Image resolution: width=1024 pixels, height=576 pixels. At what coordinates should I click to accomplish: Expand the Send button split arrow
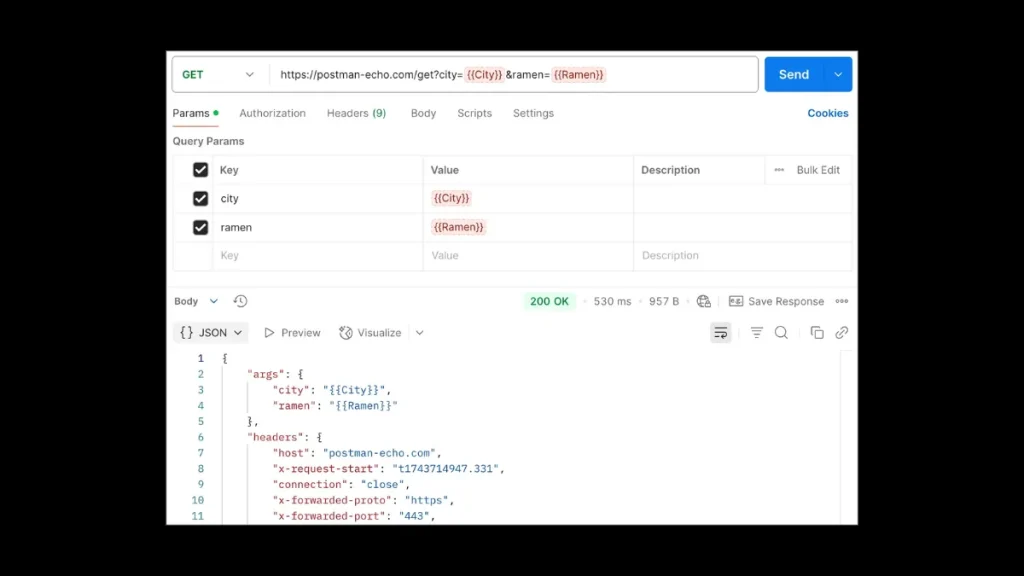[836, 74]
